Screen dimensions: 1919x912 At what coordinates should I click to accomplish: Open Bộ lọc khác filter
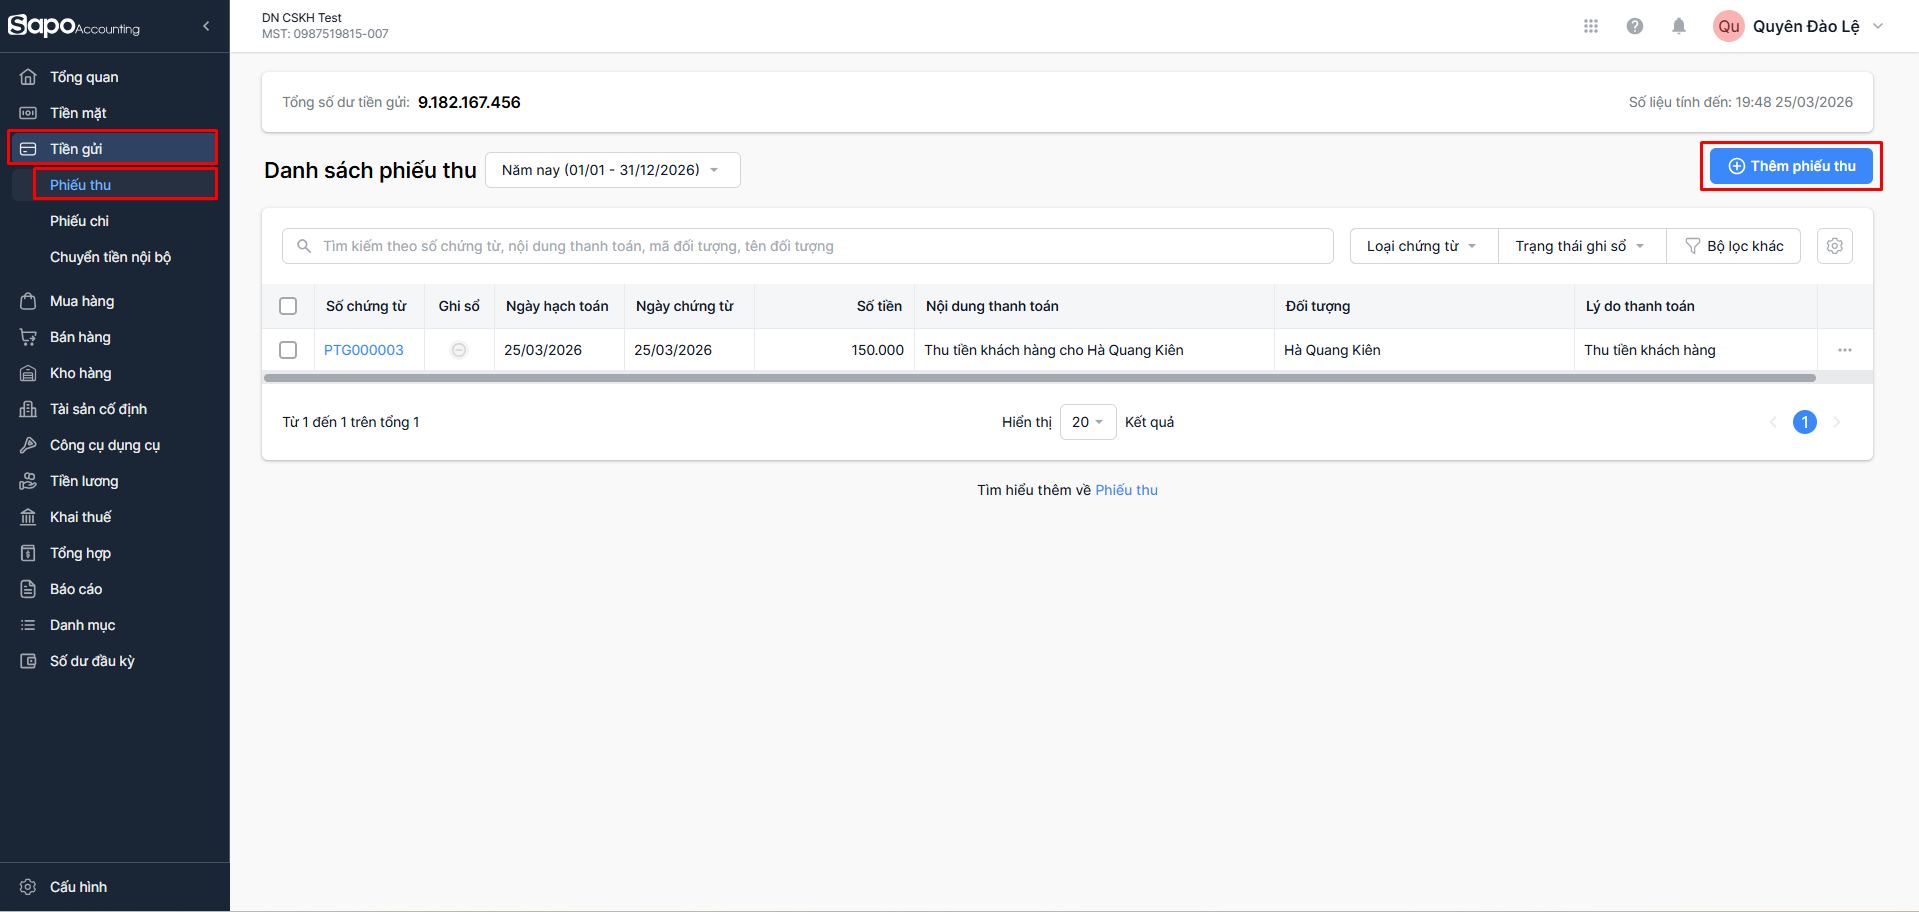click(x=1734, y=246)
